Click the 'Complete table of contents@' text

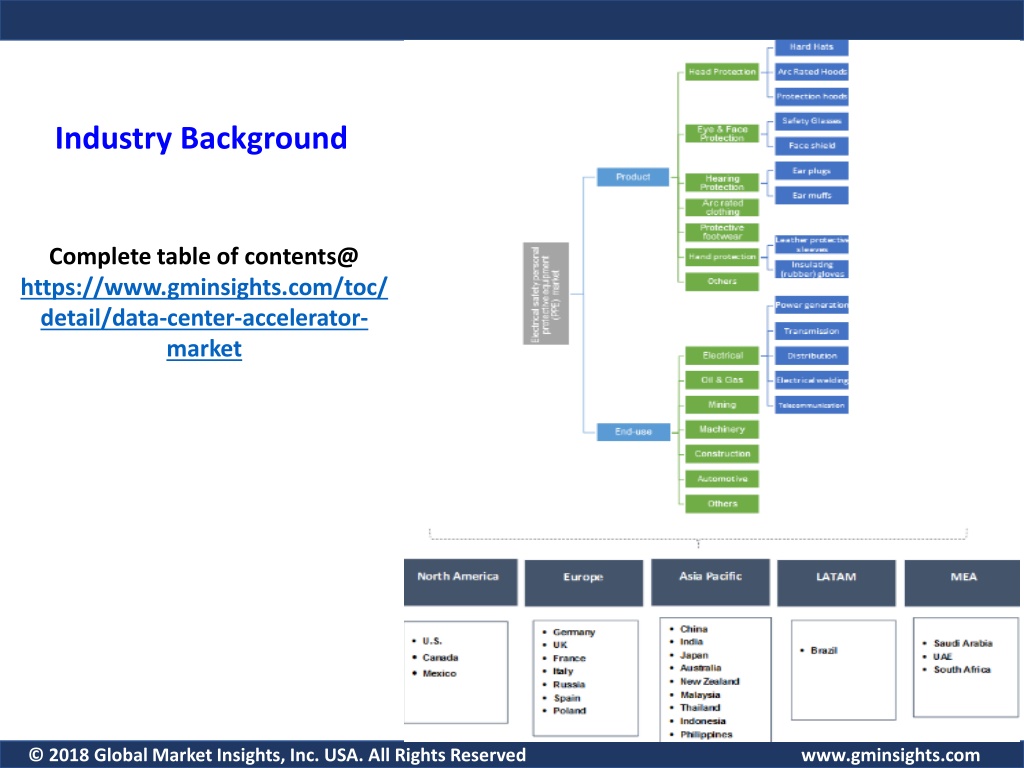point(204,257)
